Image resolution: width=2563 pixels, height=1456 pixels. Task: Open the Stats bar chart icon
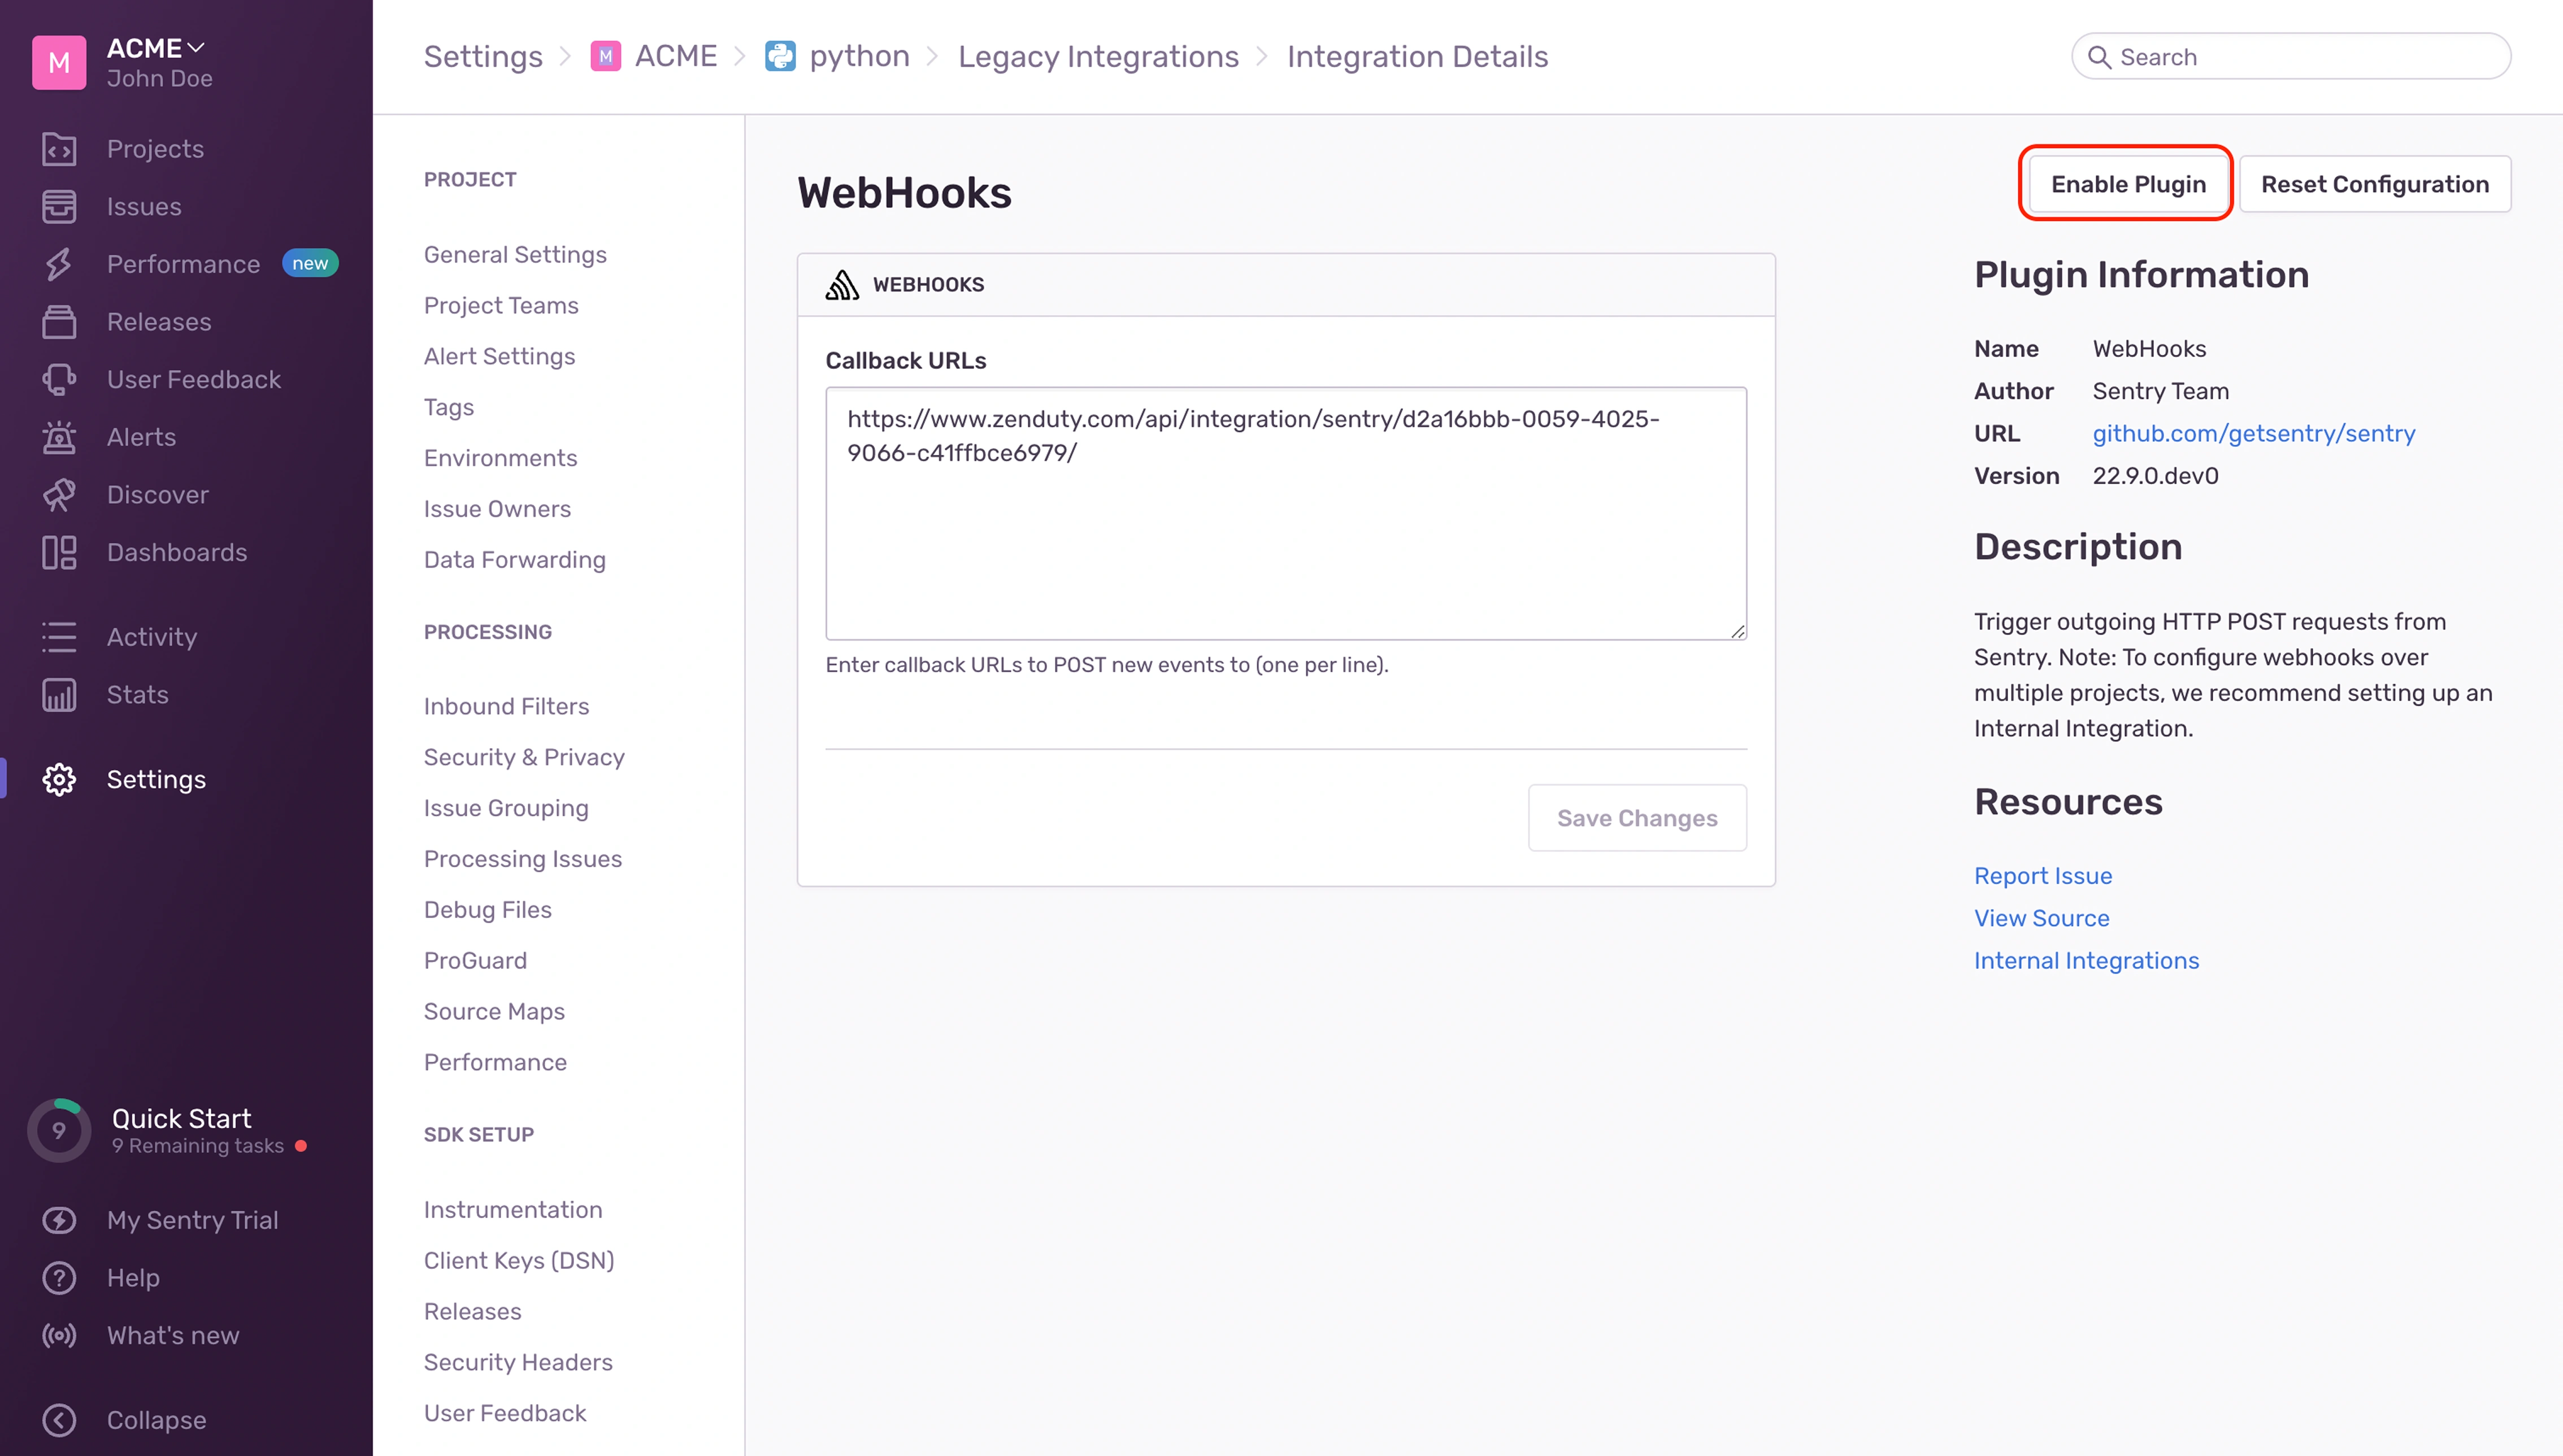pos(59,695)
